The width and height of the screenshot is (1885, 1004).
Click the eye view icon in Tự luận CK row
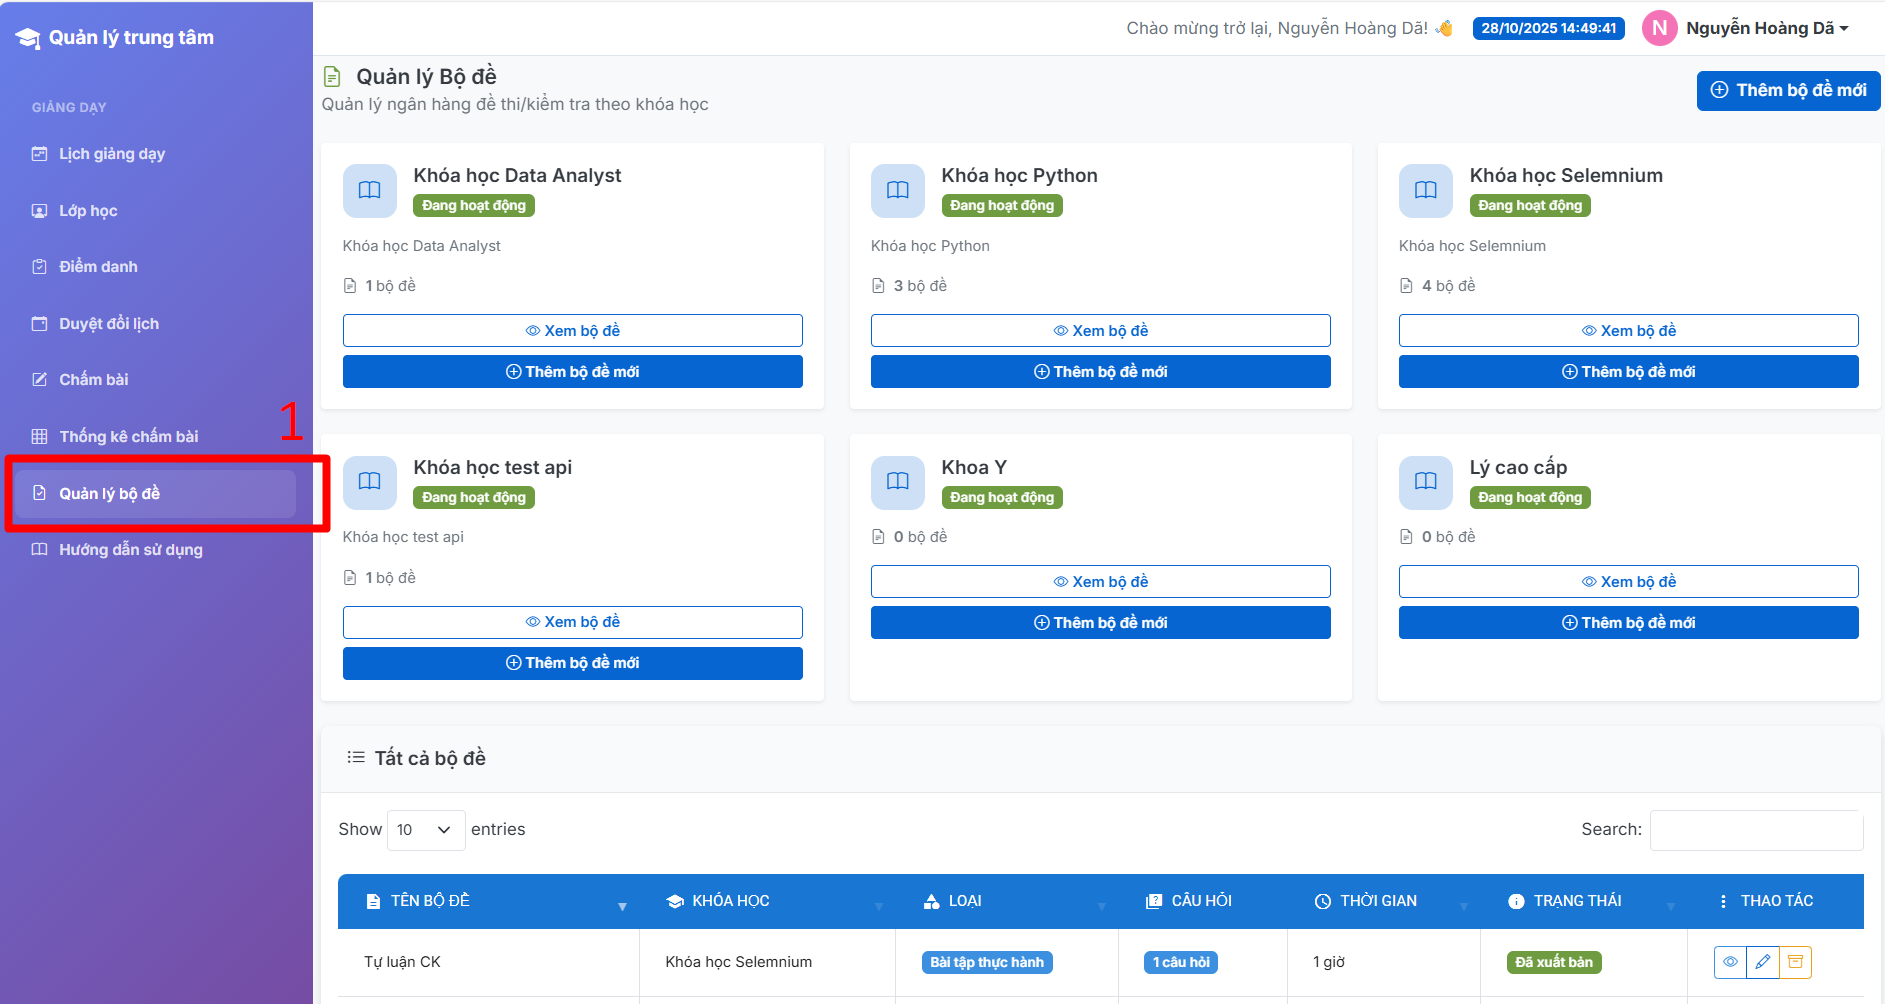(x=1730, y=962)
